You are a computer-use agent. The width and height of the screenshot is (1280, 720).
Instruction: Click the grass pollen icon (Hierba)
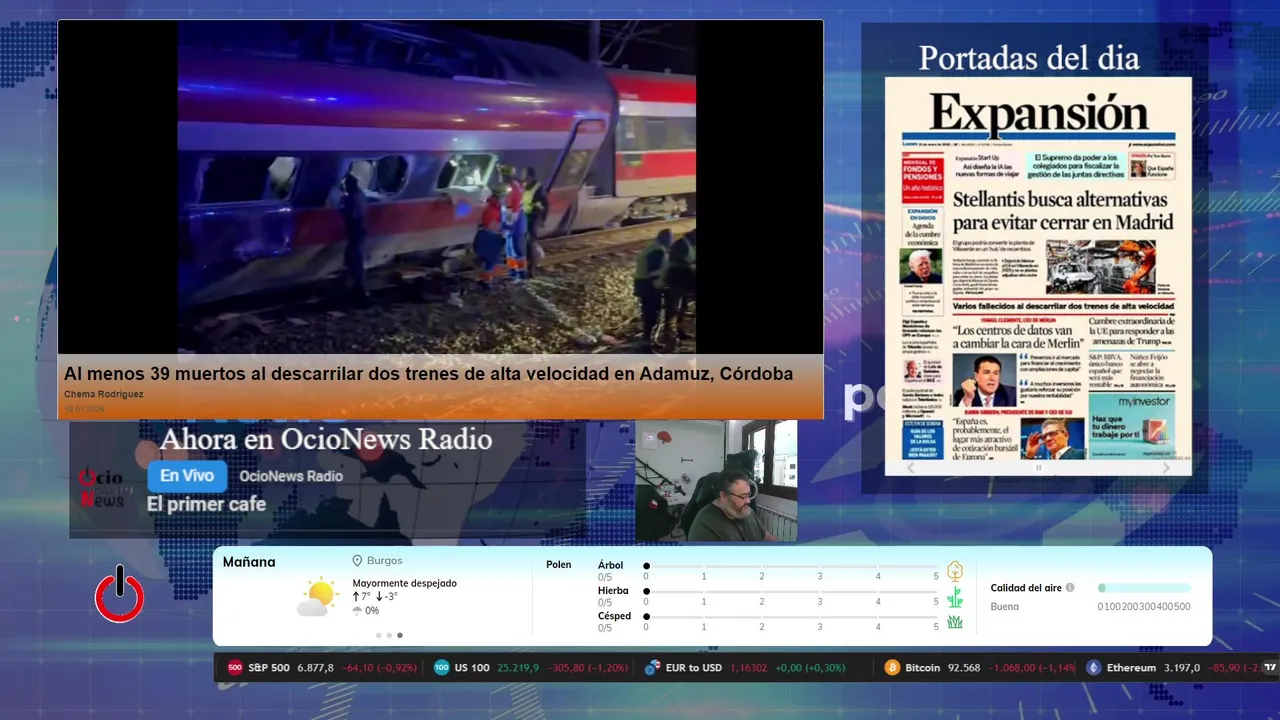[955, 597]
